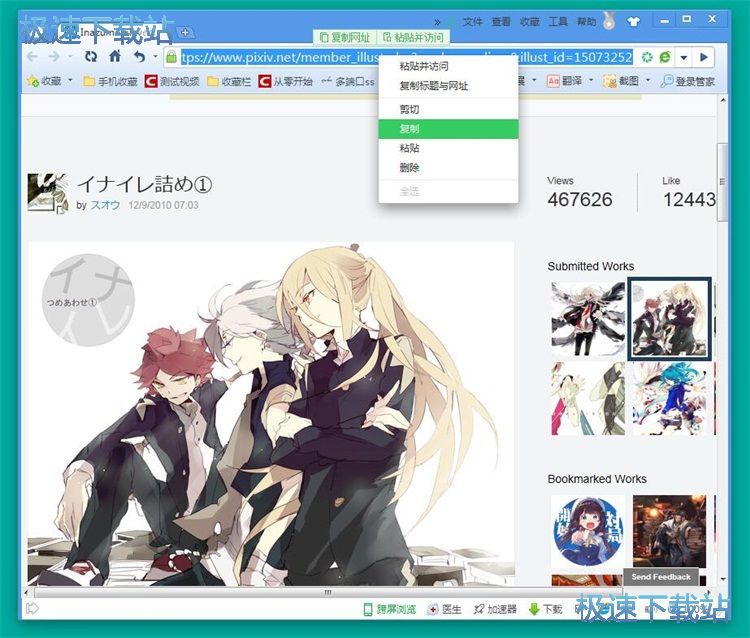750x638 pixels.
Task: Expand the 截图 dropdown arrow
Action: pyautogui.click(x=648, y=80)
